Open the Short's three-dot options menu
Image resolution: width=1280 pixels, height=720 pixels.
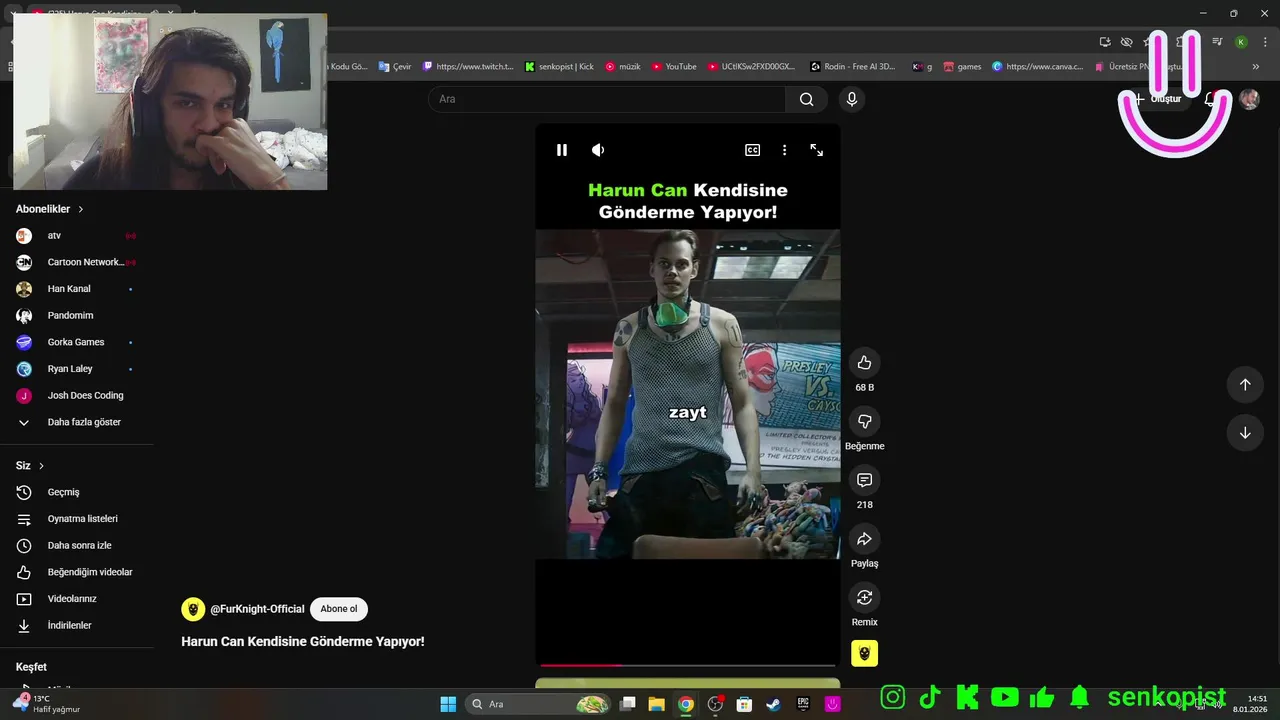click(784, 150)
